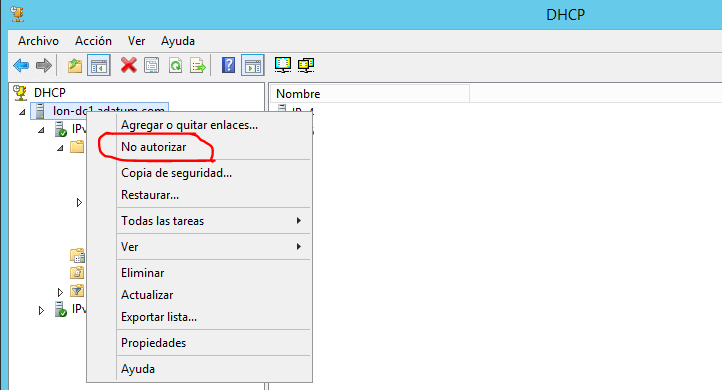Image resolution: width=722 pixels, height=390 pixels.
Task: Click the blue Help question mark icon
Action: [228, 65]
